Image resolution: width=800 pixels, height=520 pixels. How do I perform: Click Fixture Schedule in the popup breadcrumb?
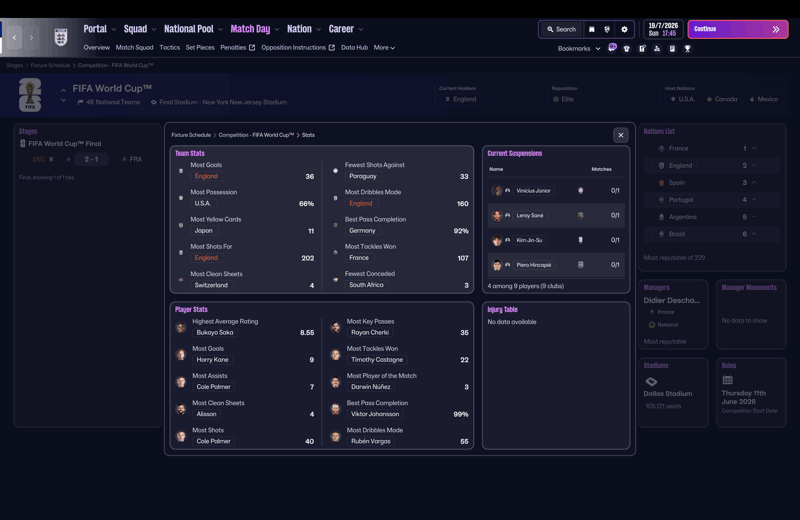click(191, 135)
